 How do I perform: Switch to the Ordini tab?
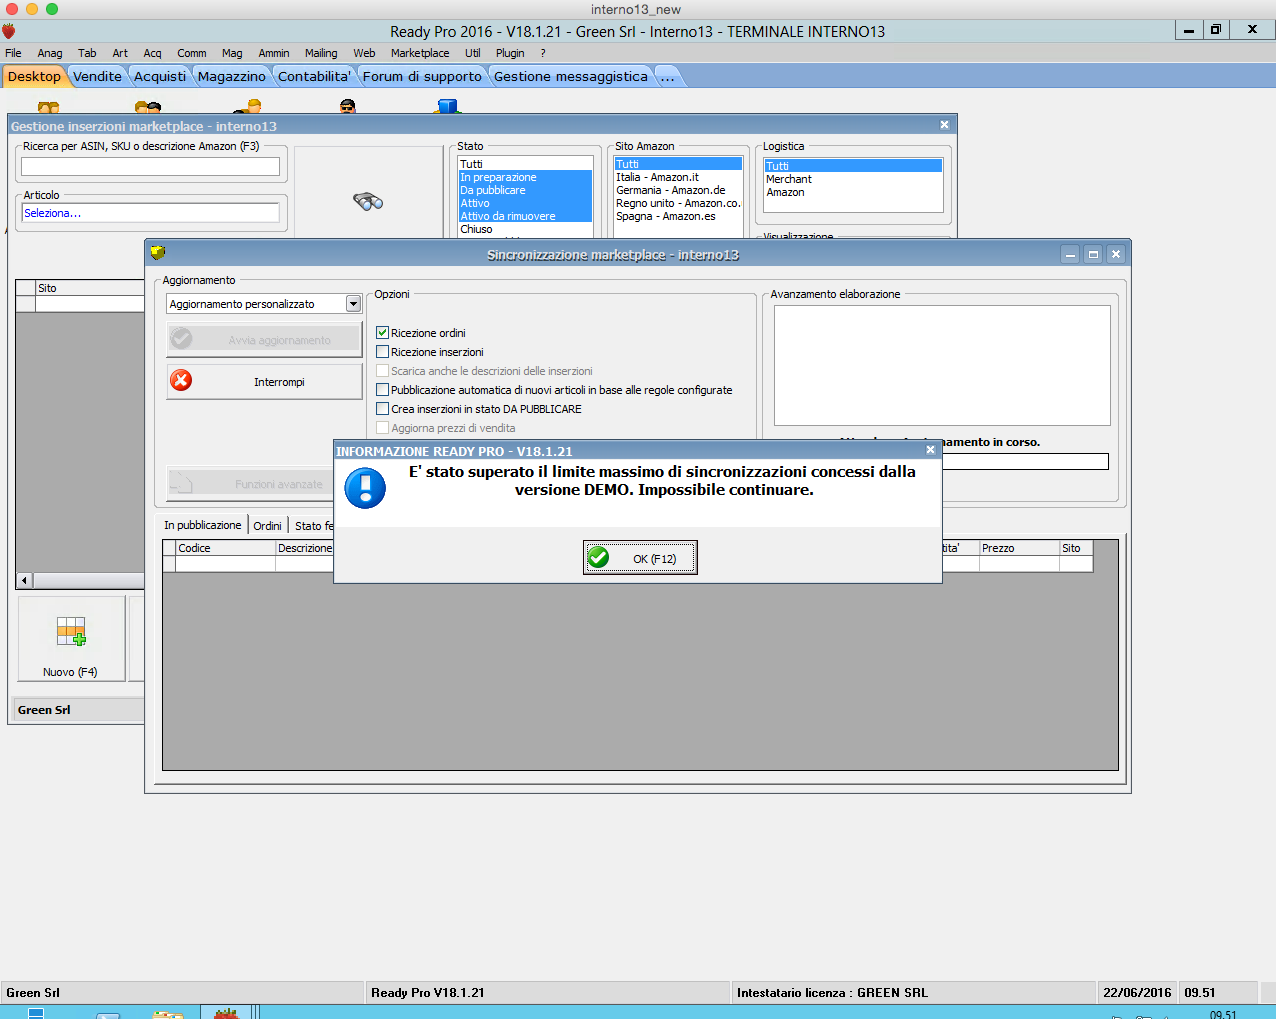tap(267, 526)
